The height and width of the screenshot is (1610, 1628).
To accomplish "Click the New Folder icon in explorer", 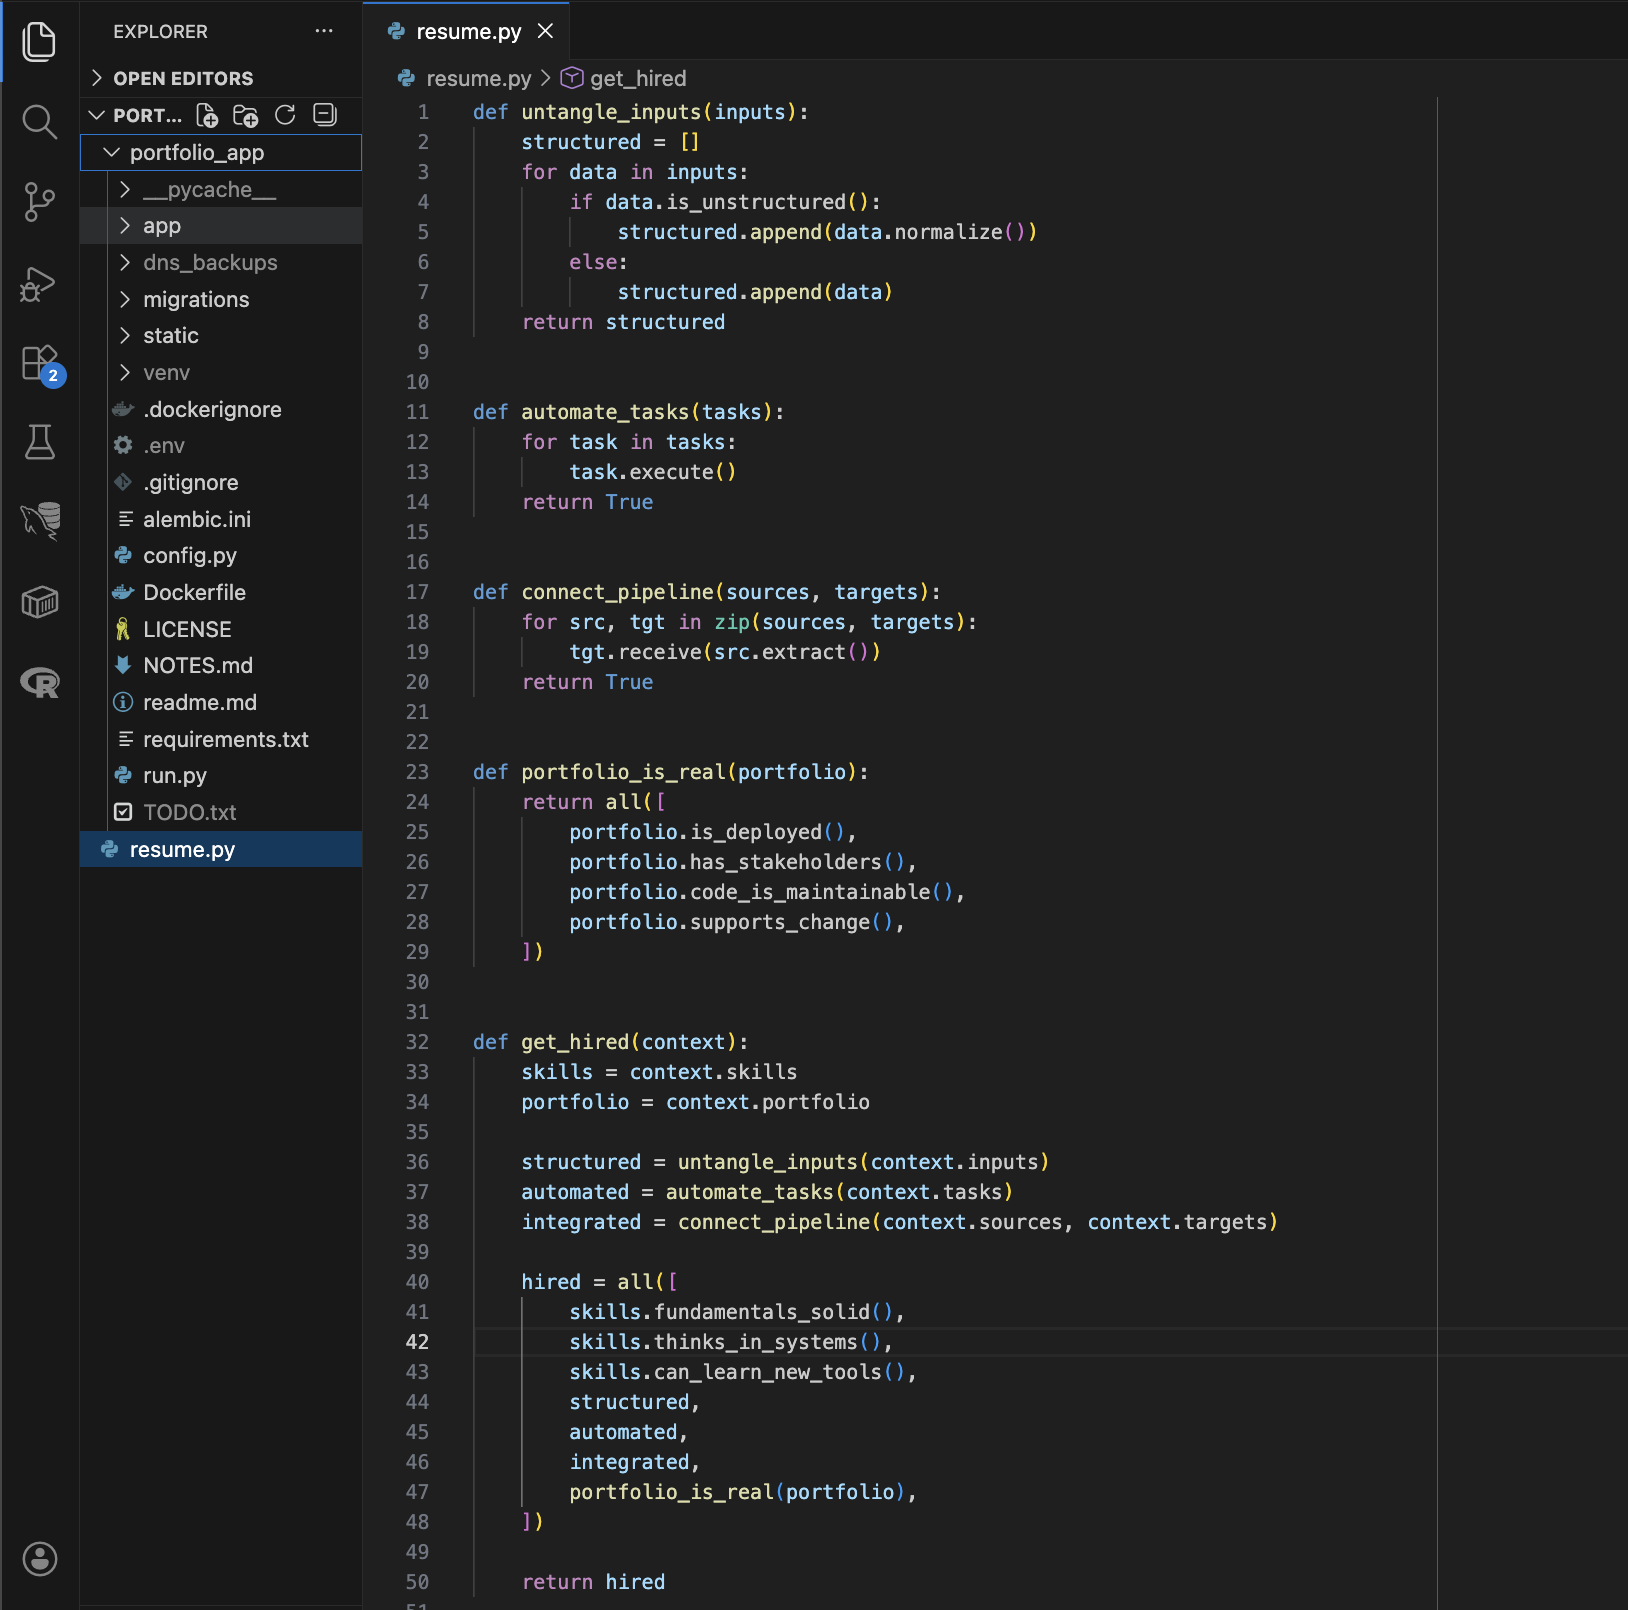I will [x=245, y=116].
